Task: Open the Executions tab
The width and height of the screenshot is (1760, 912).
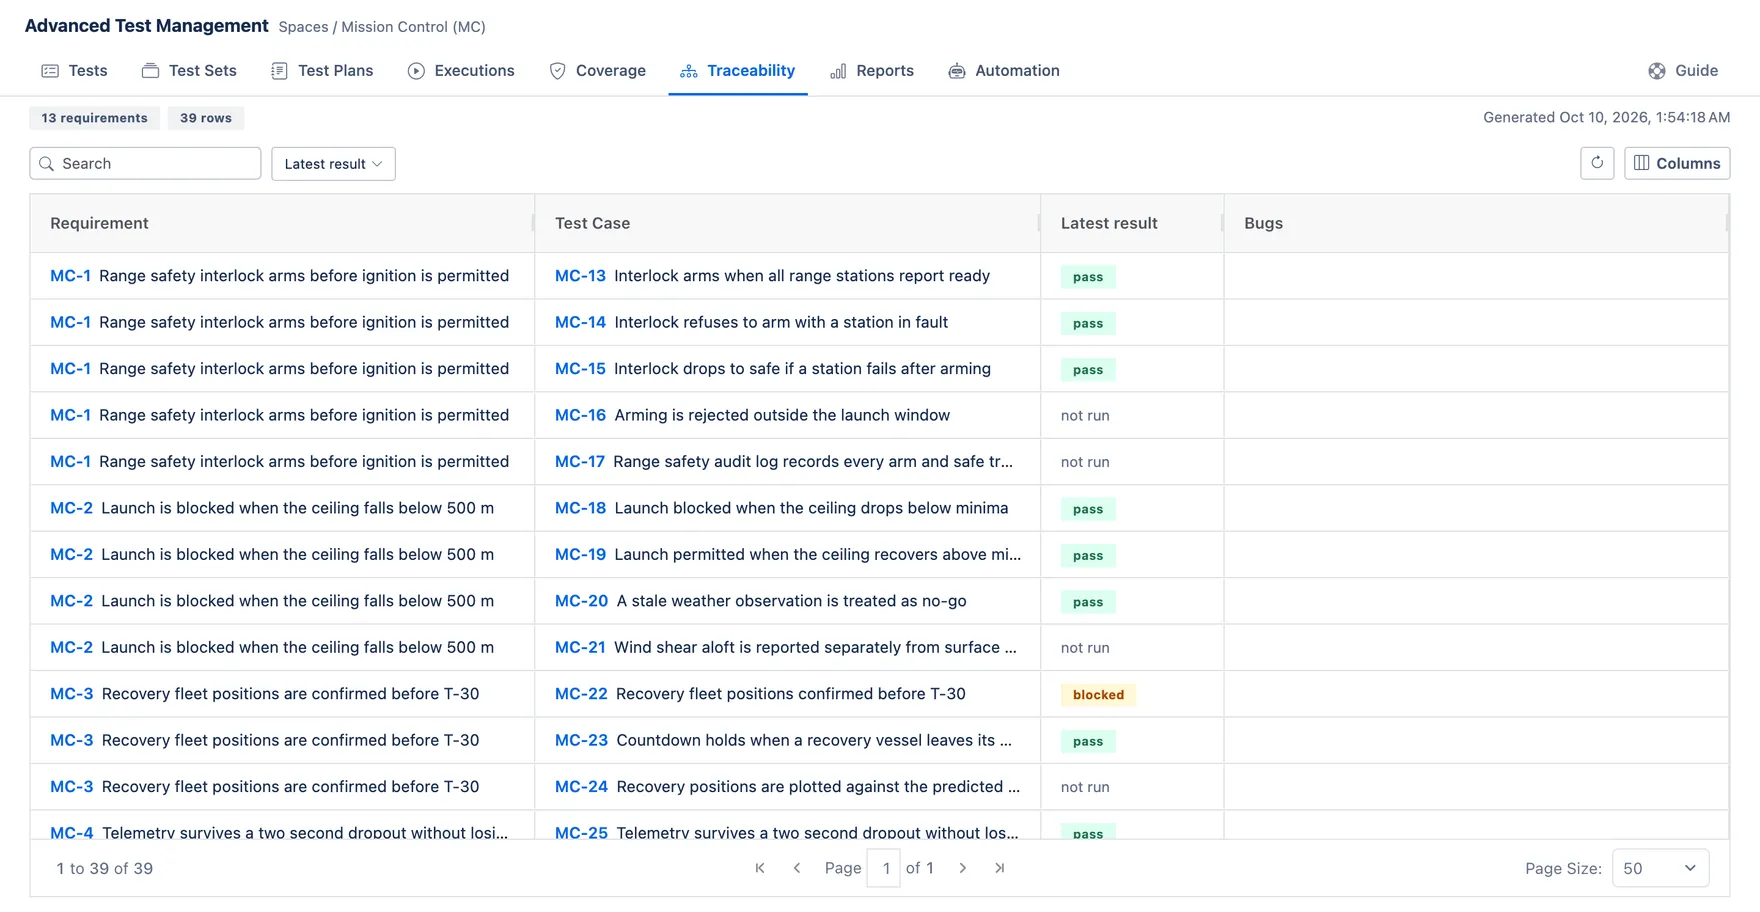Action: (461, 71)
